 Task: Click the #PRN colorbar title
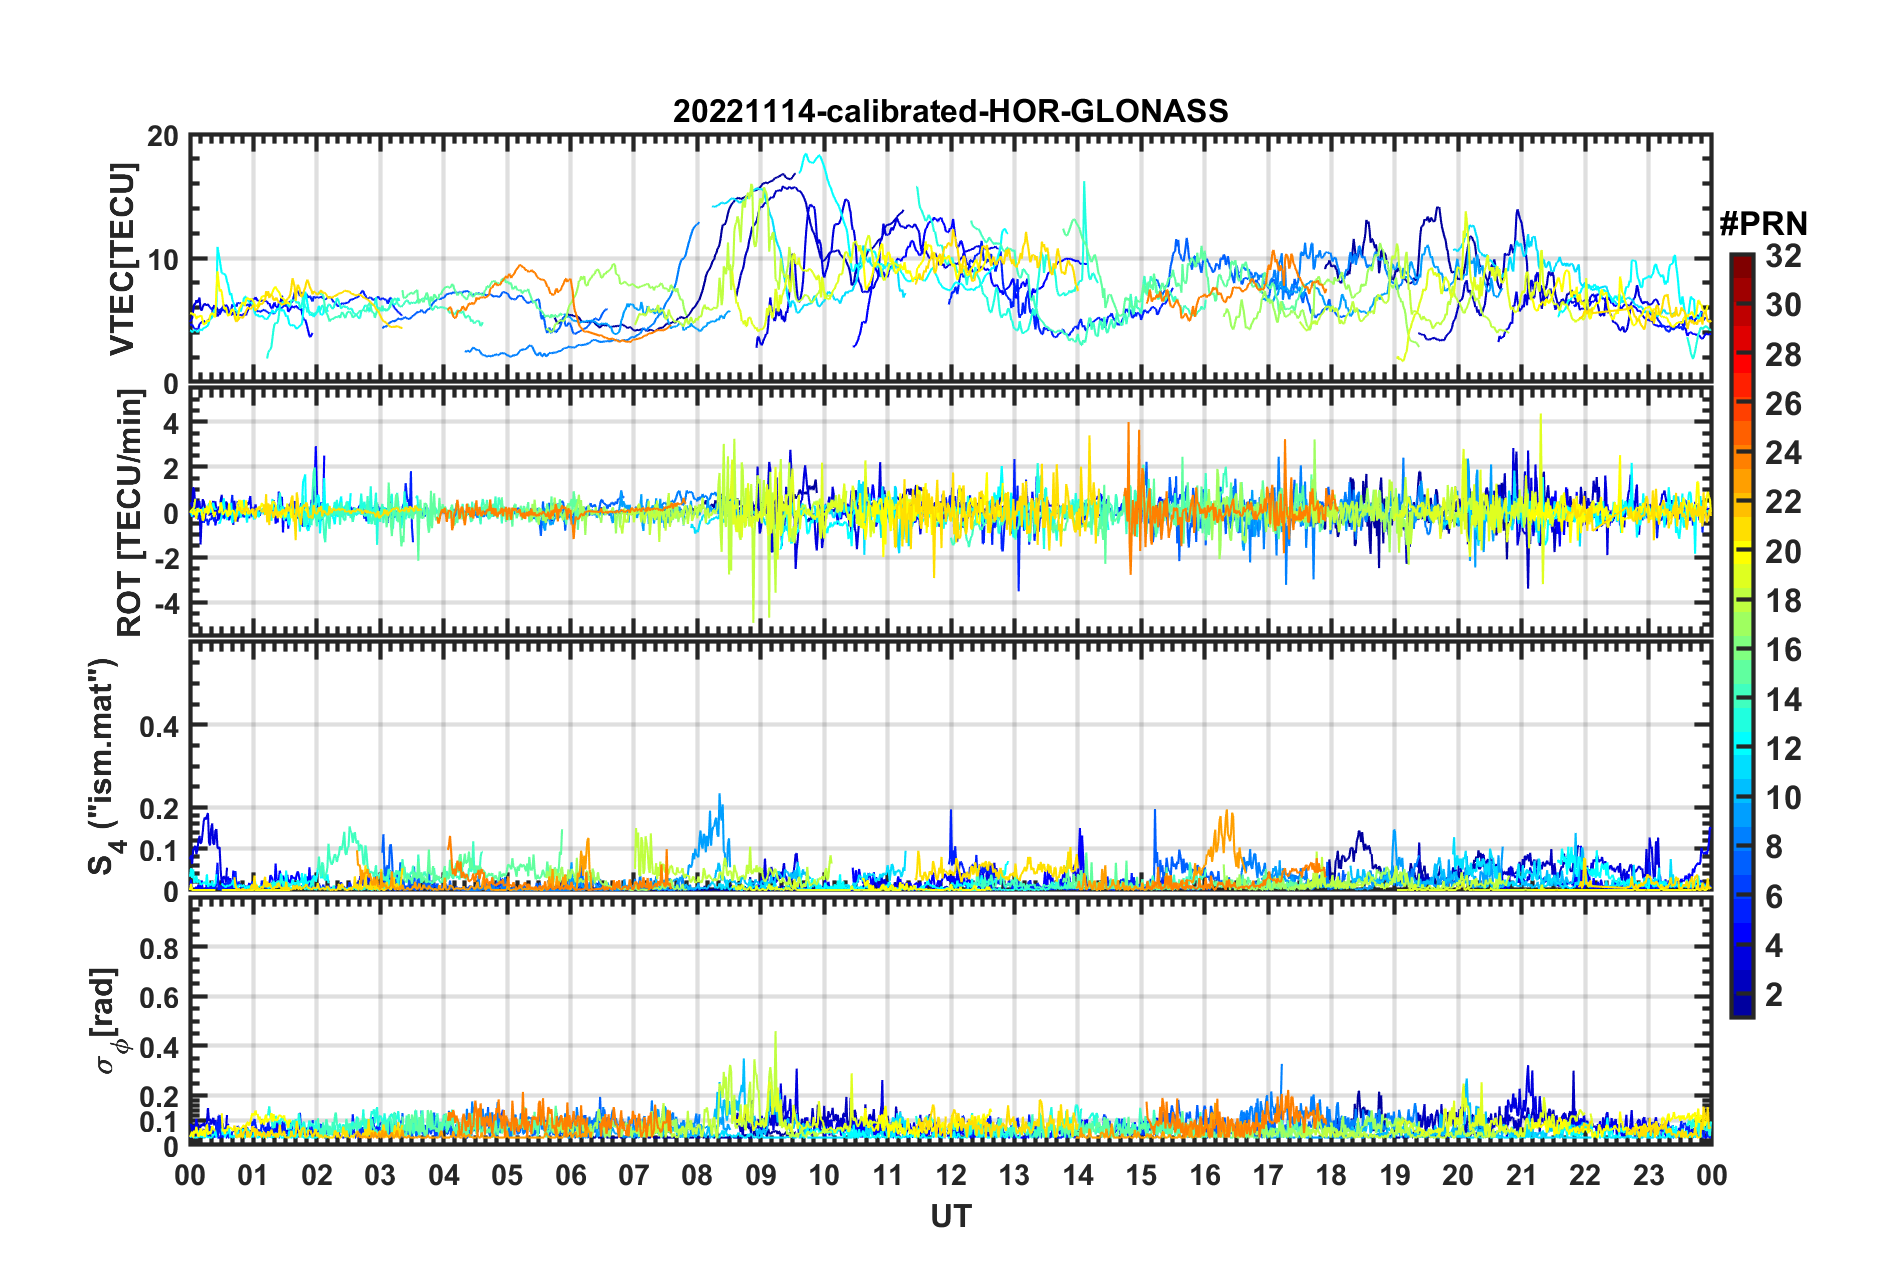1762,223
